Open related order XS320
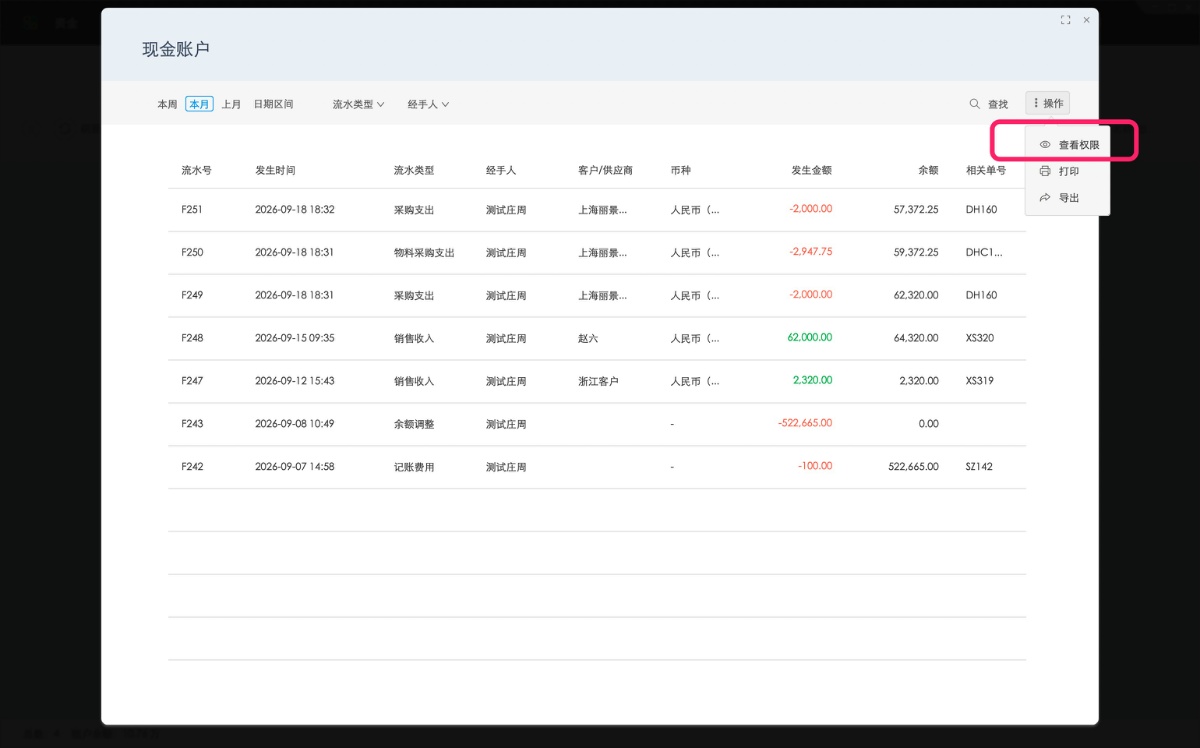The image size is (1200, 748). 980,338
